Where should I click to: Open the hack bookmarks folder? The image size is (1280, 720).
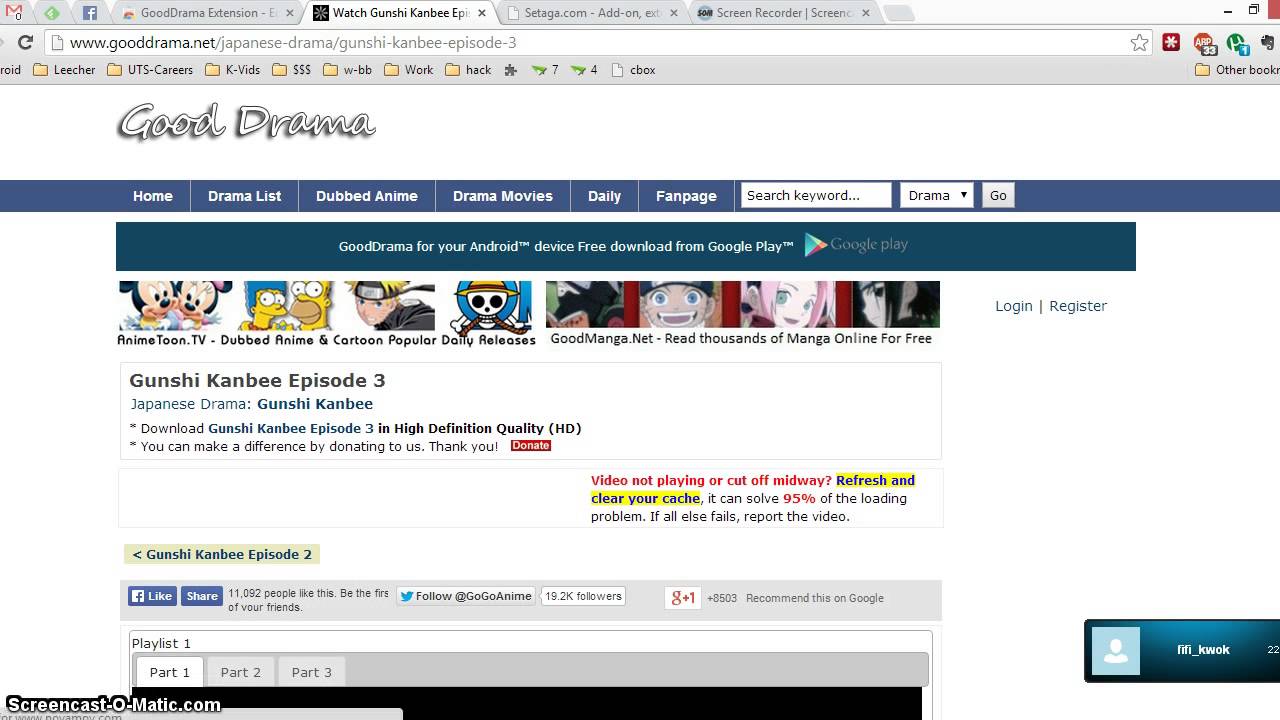pos(469,70)
